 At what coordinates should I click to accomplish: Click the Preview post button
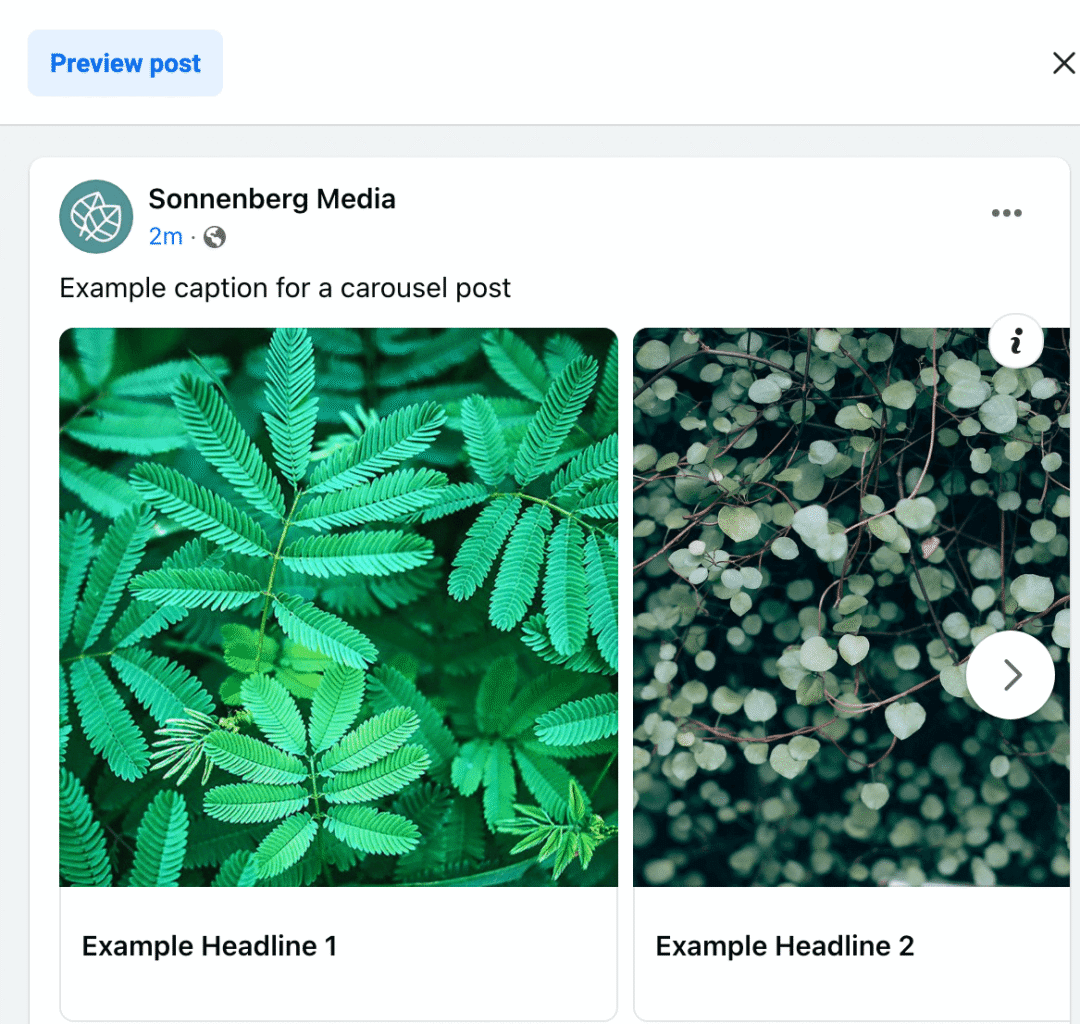pos(124,63)
